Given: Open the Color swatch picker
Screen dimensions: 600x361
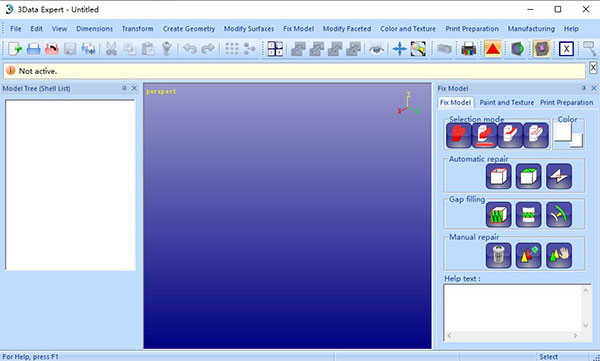Looking at the screenshot, I should [568, 135].
